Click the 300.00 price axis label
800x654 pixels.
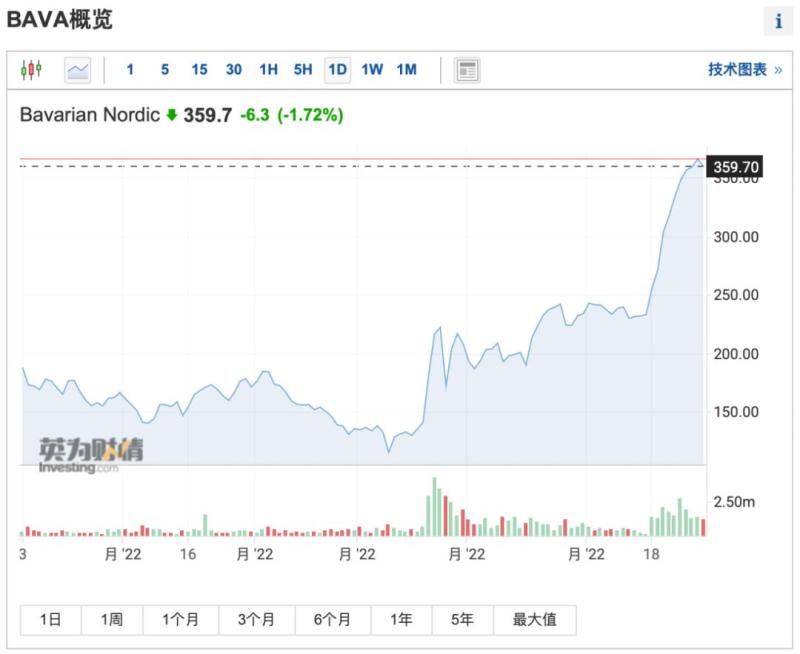[736, 237]
